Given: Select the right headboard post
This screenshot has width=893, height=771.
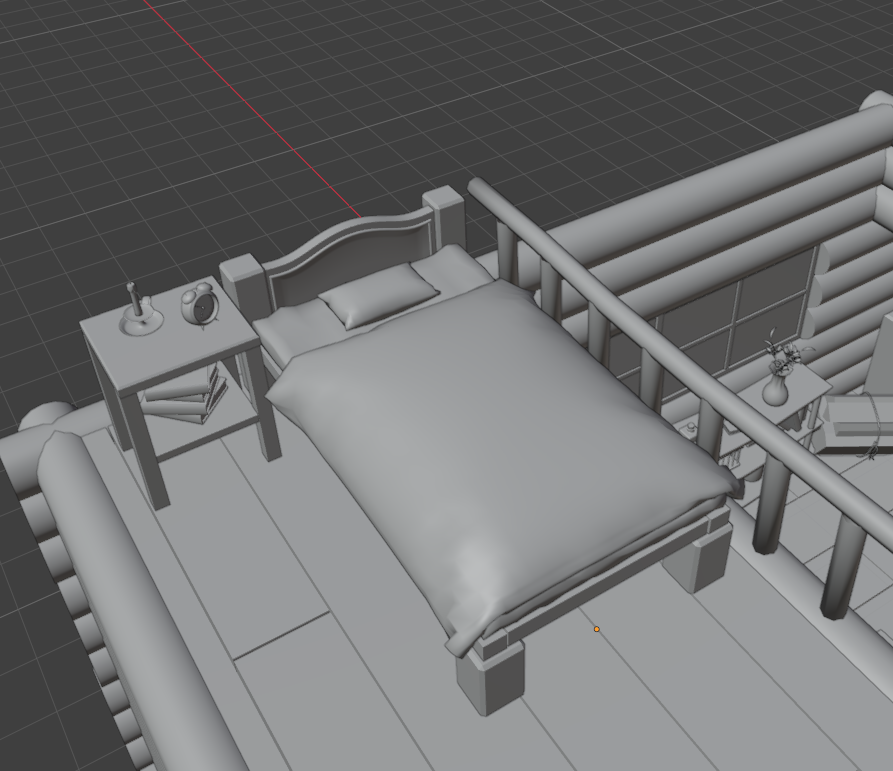Looking at the screenshot, I should (x=444, y=218).
